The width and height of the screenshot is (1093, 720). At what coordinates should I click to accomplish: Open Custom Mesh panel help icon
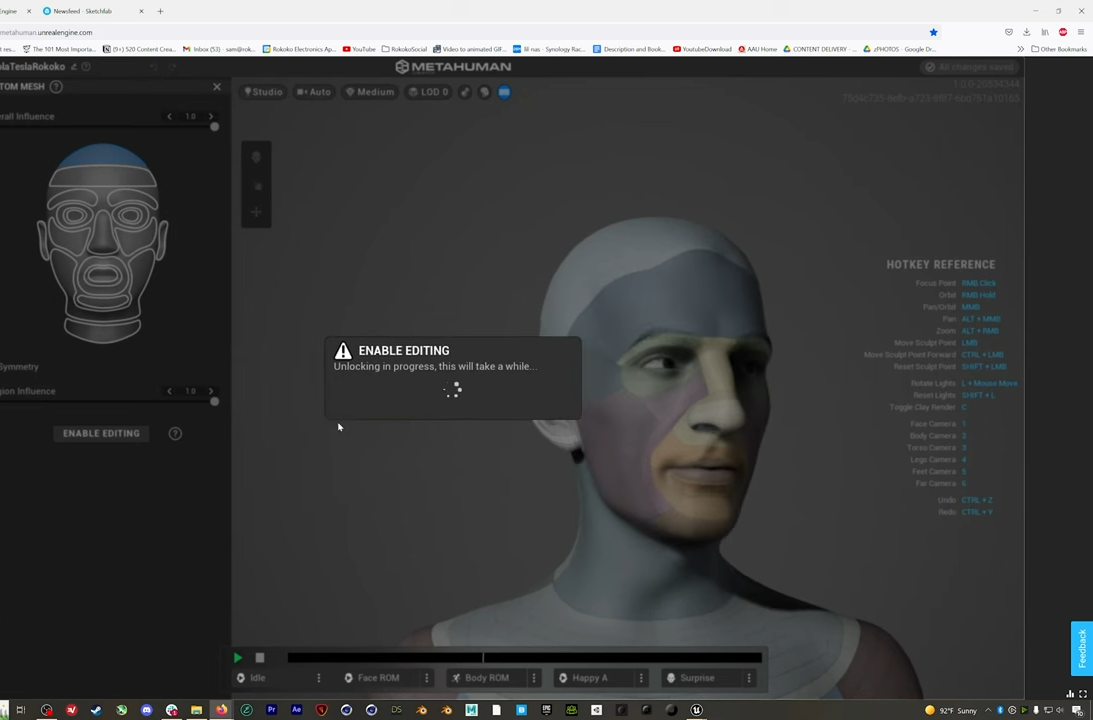point(56,86)
